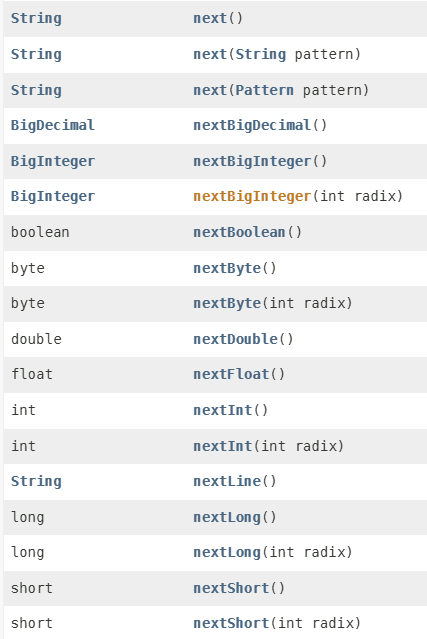The image size is (427, 639).
Task: Follow the BigDecimal return type link
Action: (x=53, y=125)
